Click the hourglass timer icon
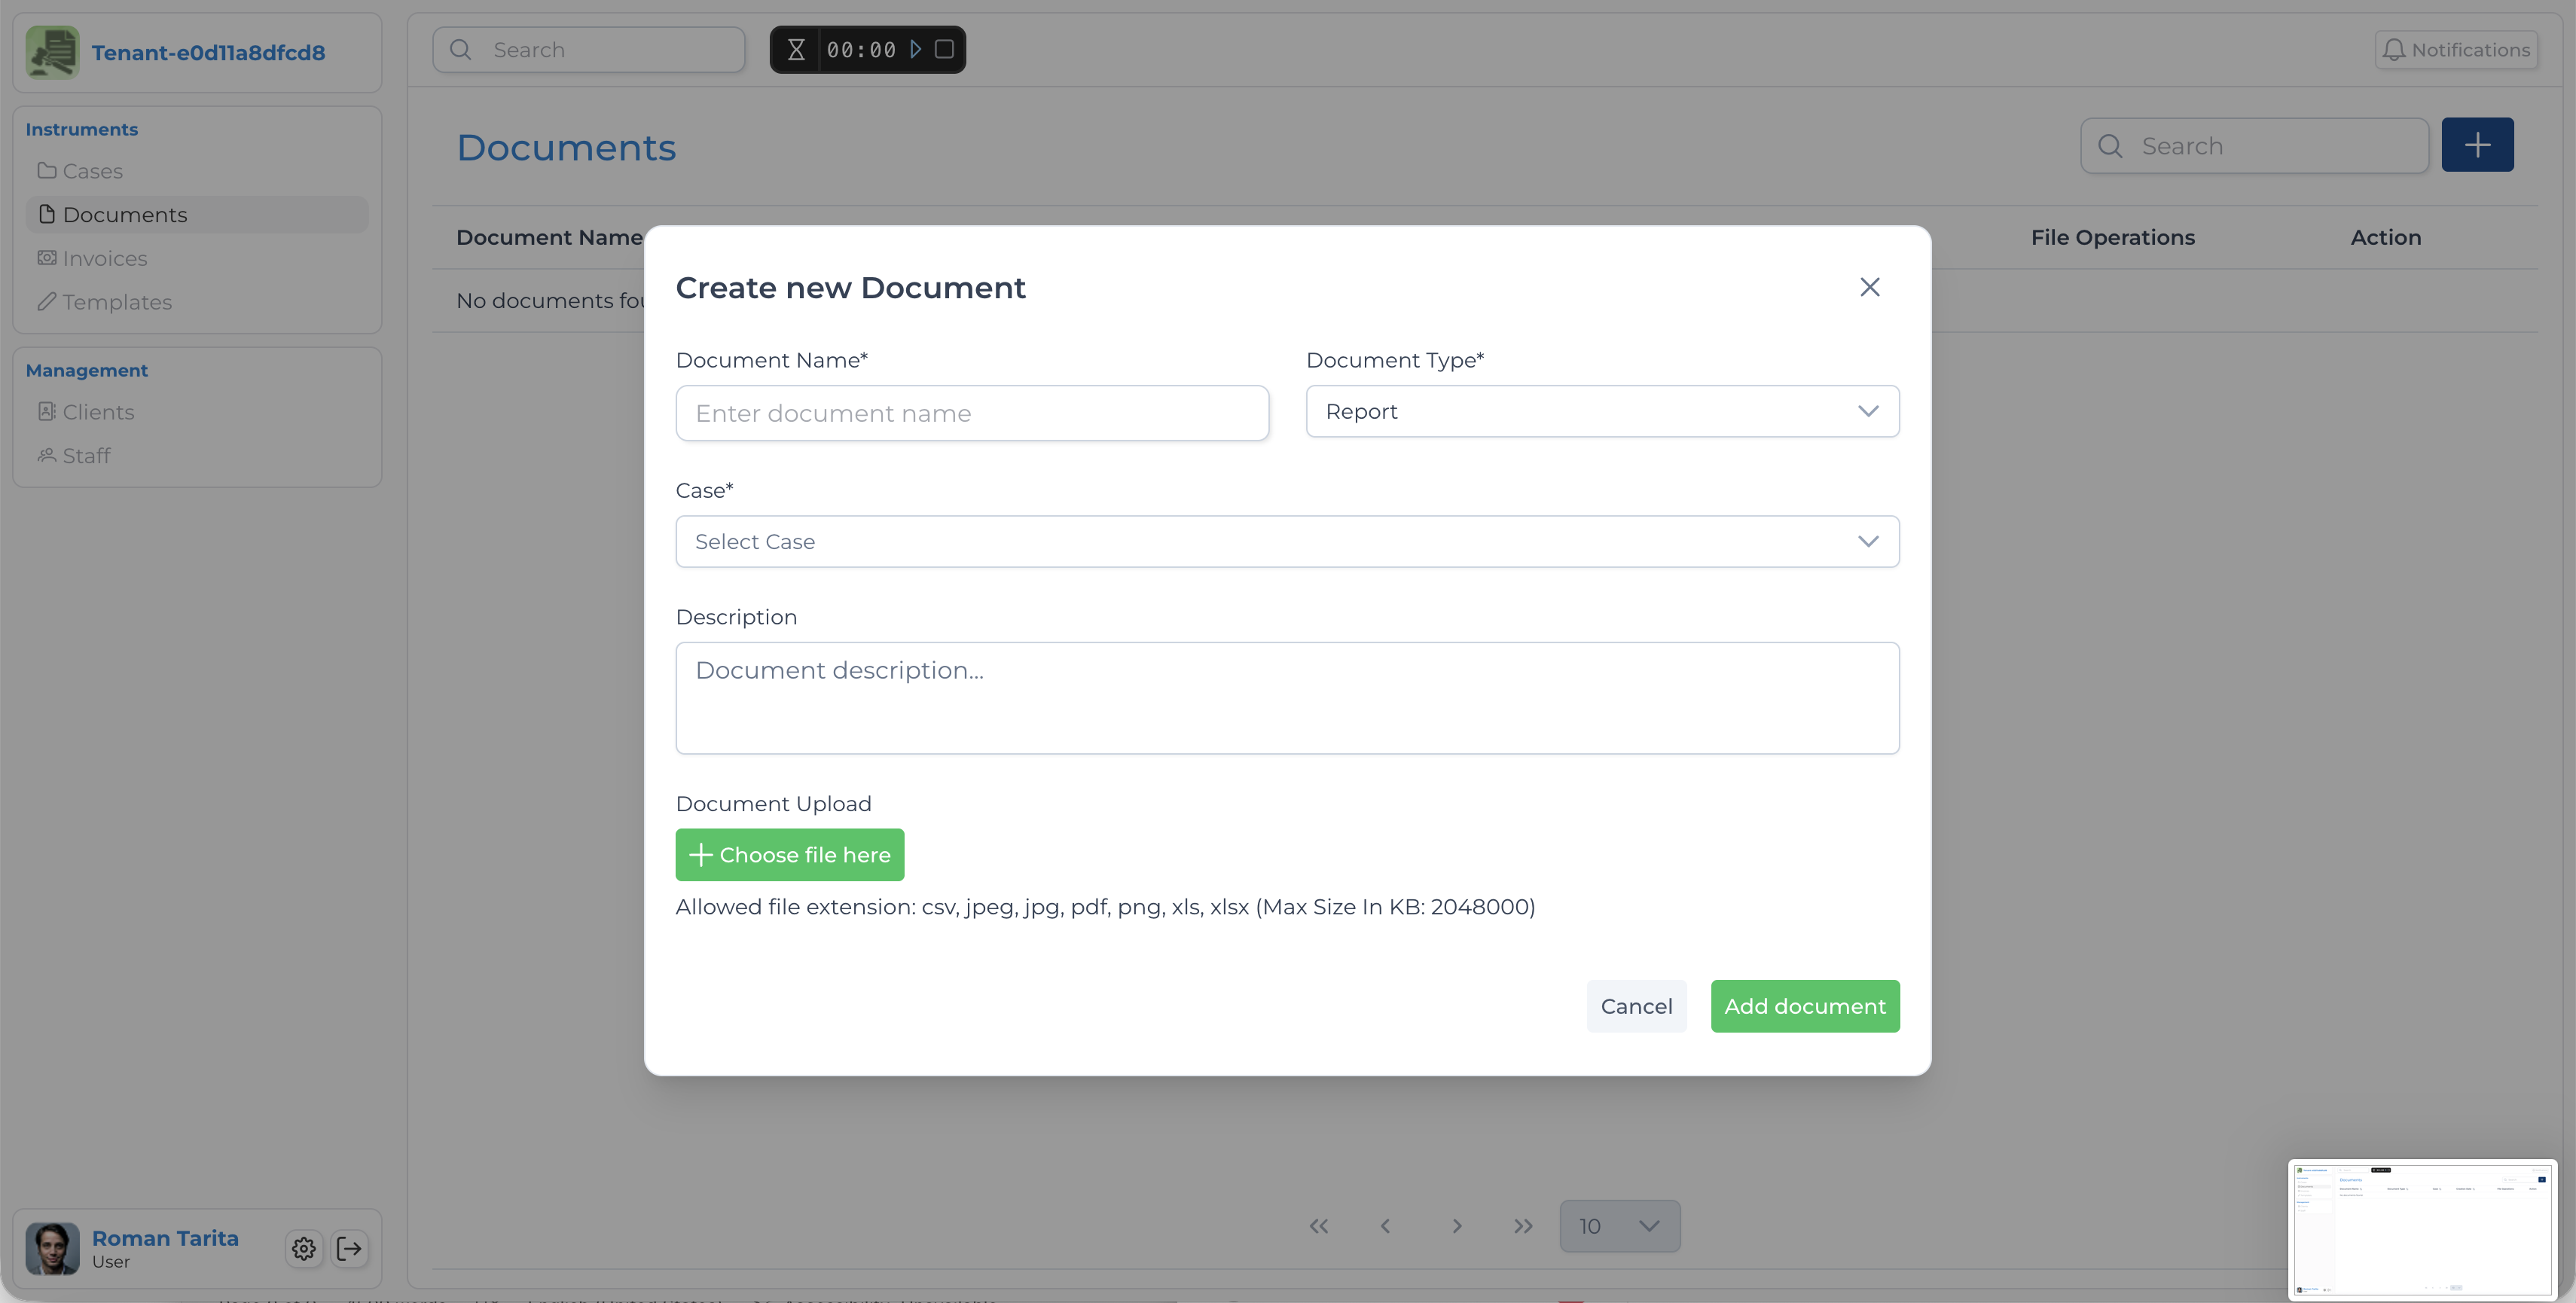 (x=796, y=49)
